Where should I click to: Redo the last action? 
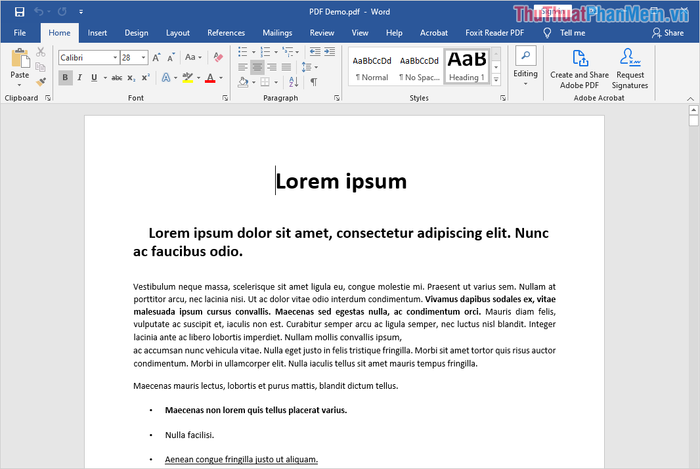[62, 12]
